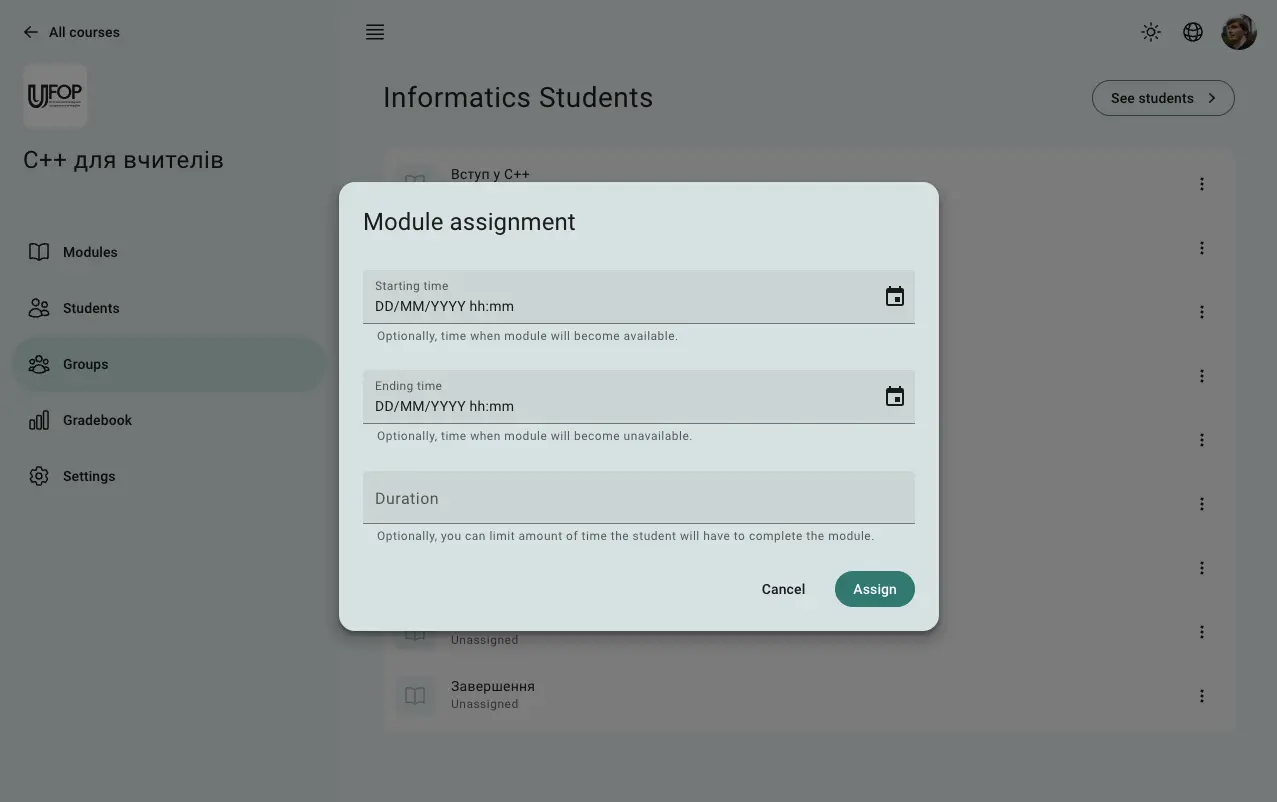Screen dimensions: 1277x802
Task: Open the Students section icon
Action: point(39,307)
